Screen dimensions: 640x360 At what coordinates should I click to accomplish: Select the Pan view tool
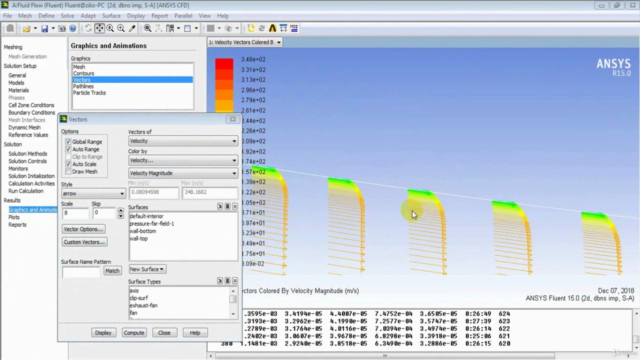click(x=99, y=28)
